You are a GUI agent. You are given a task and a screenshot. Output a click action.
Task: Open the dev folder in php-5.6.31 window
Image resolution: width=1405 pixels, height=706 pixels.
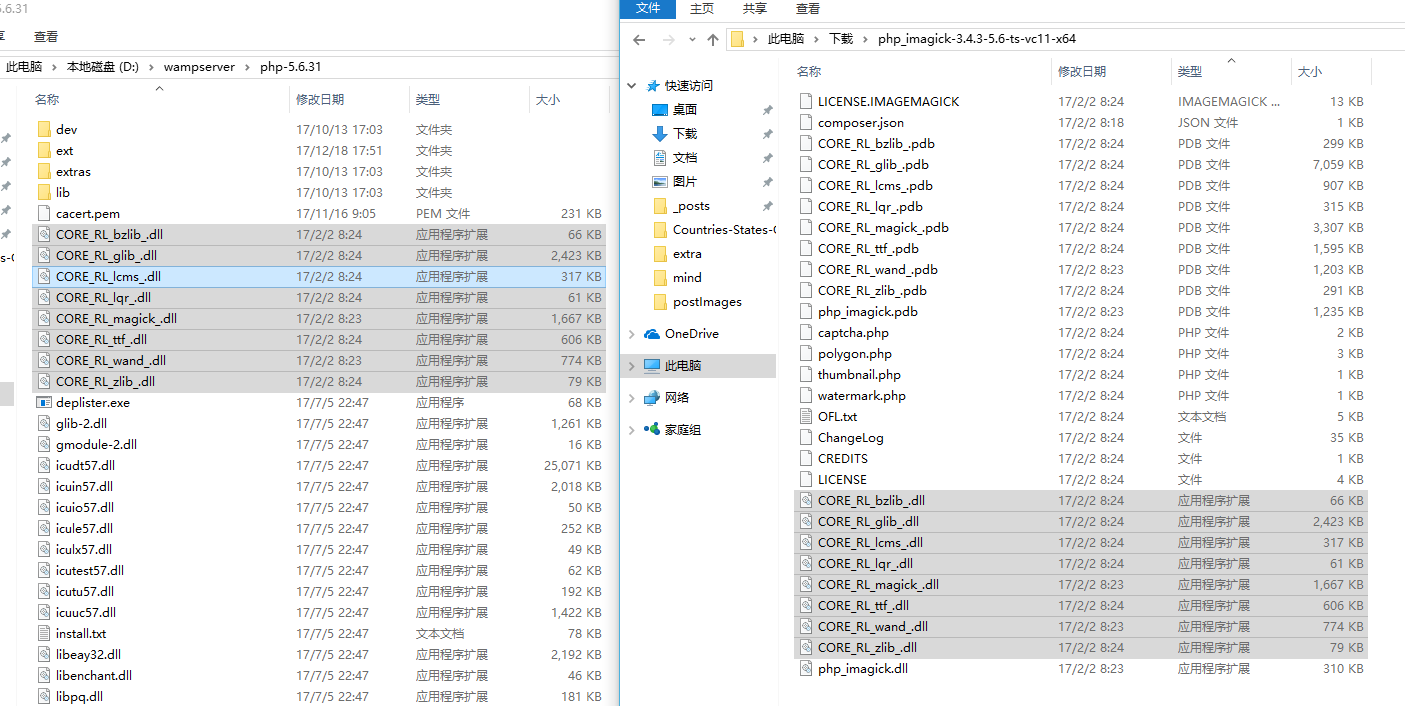click(x=66, y=129)
